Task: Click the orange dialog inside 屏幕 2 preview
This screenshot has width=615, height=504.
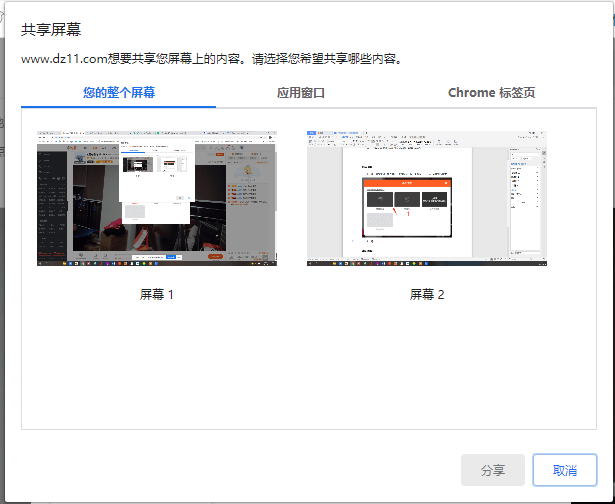Action: (x=408, y=204)
